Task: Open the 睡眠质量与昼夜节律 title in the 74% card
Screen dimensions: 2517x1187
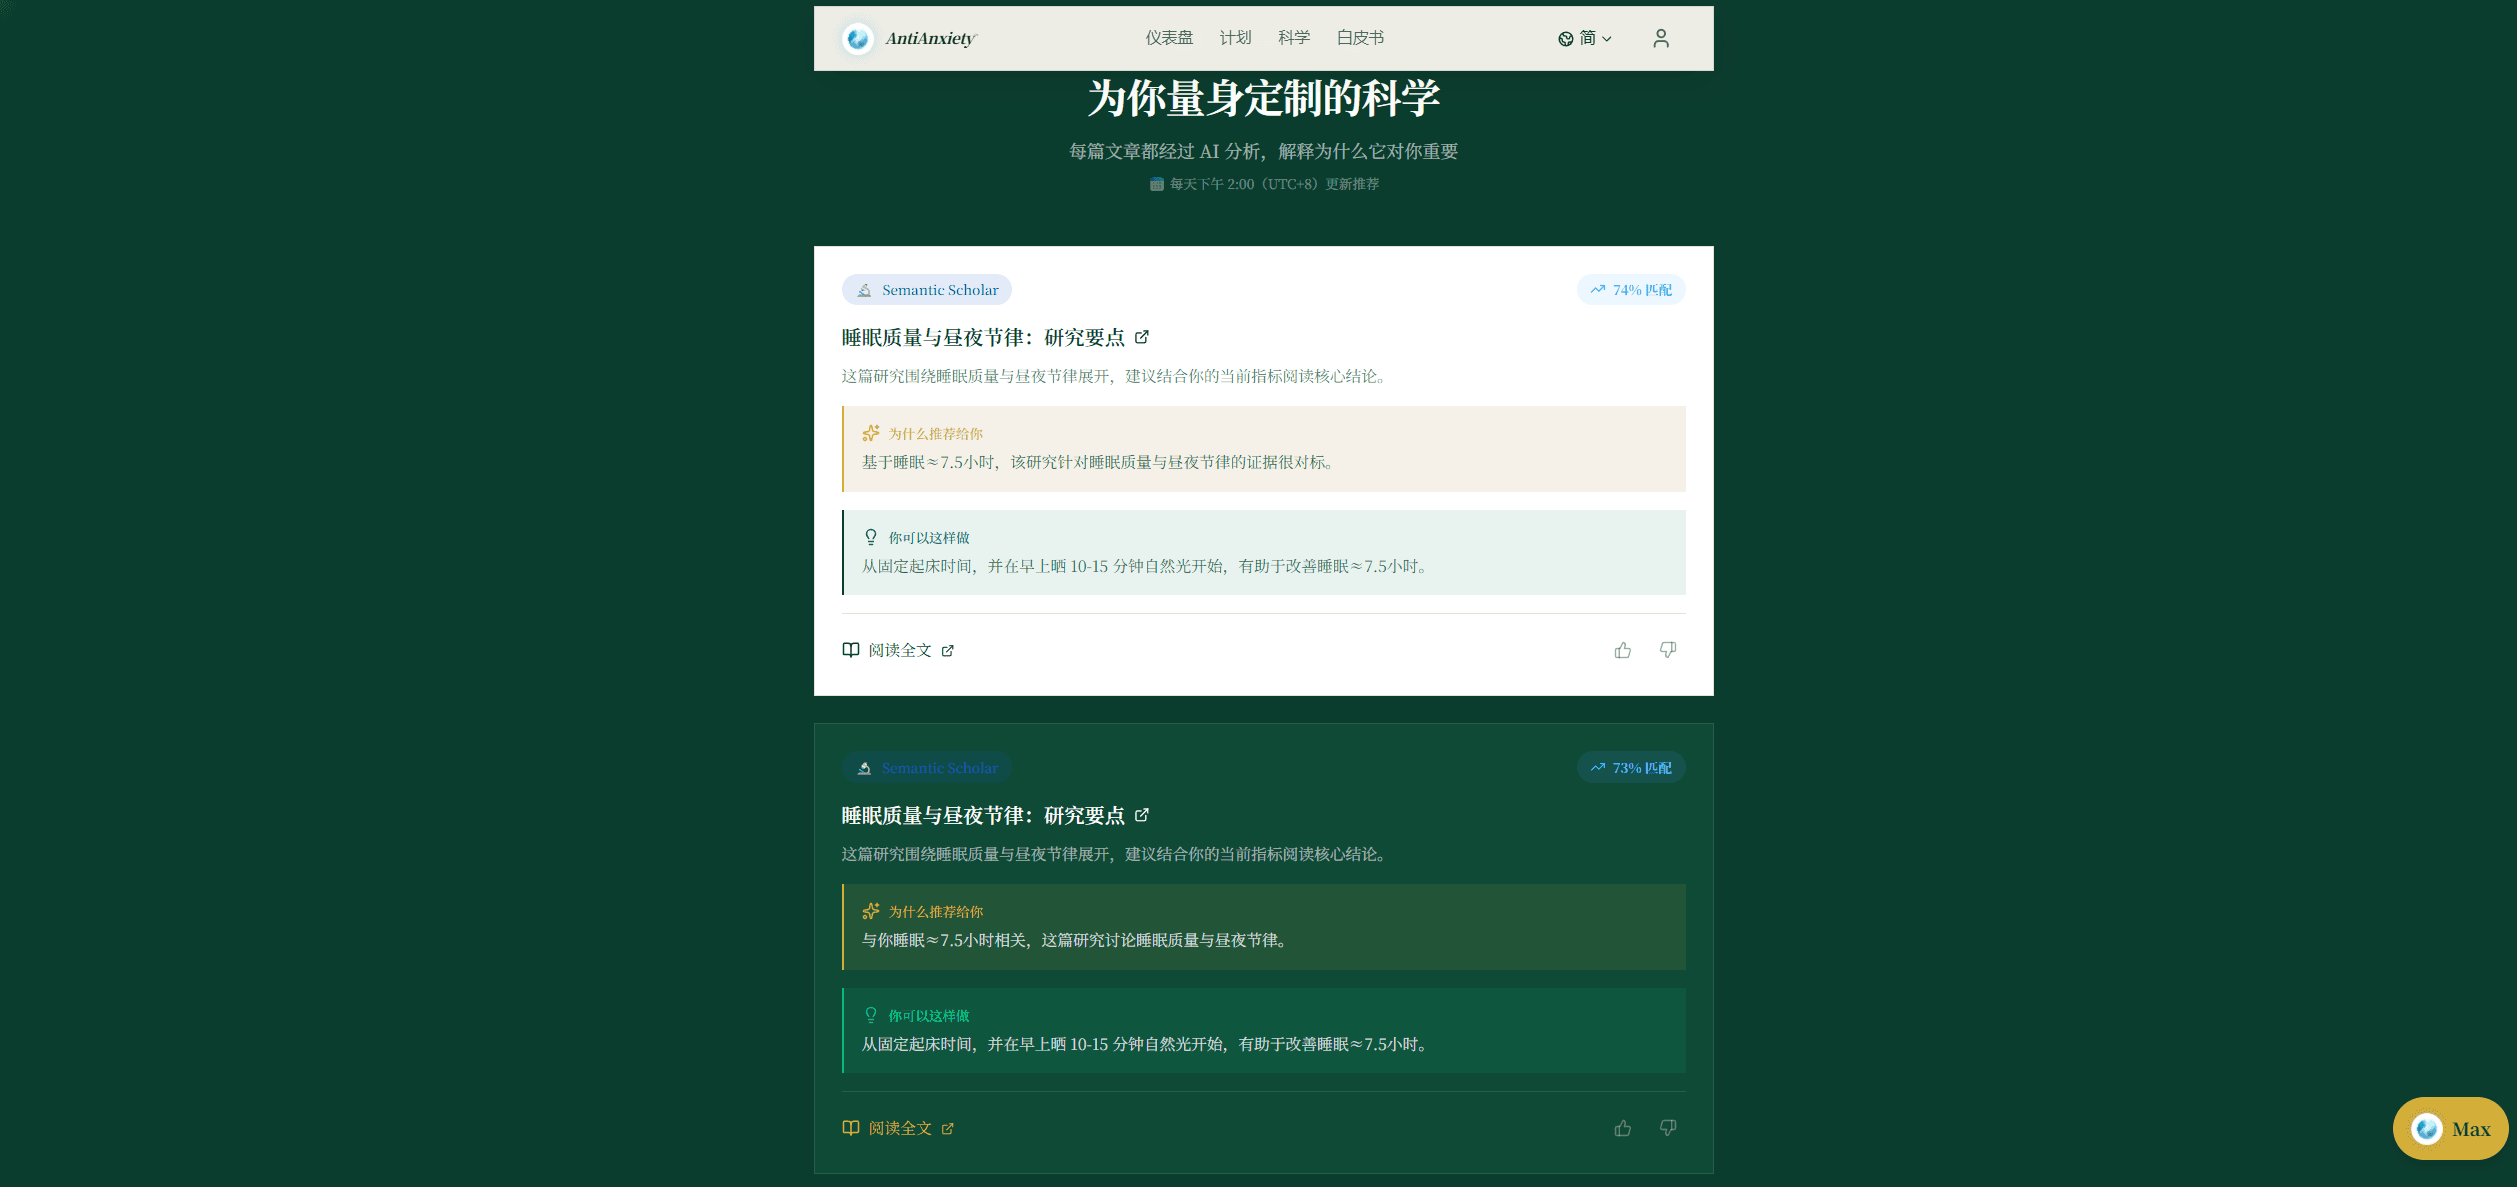Action: tap(983, 338)
